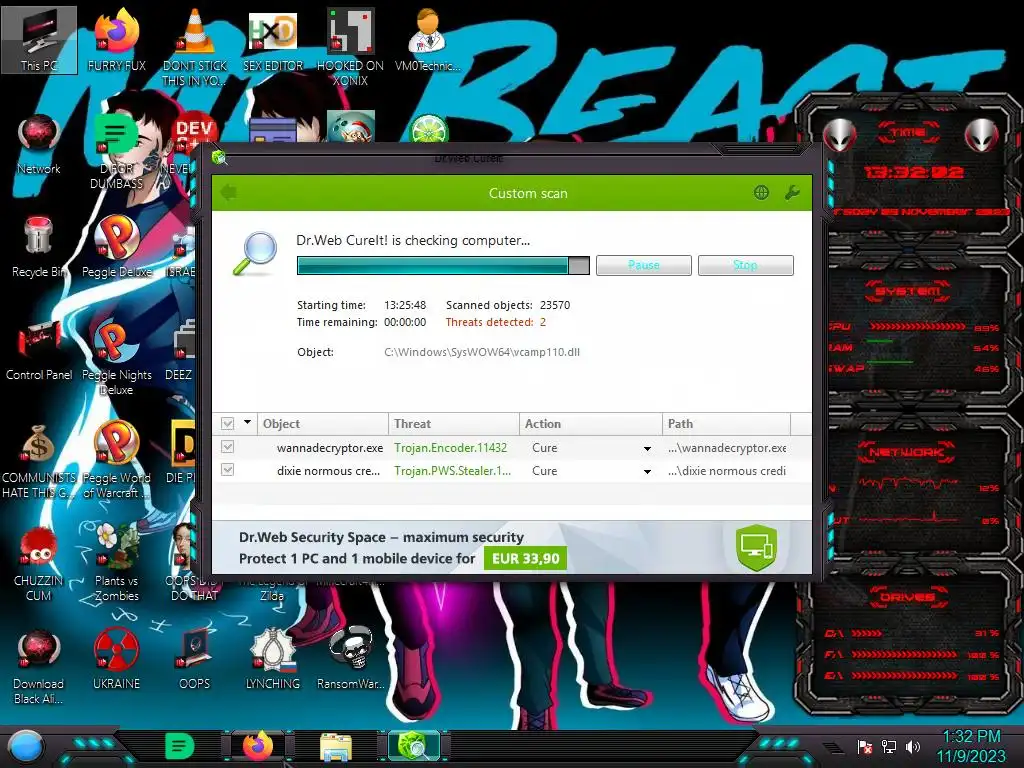Click the security flag tray icon
The height and width of the screenshot is (768, 1024).
[865, 746]
